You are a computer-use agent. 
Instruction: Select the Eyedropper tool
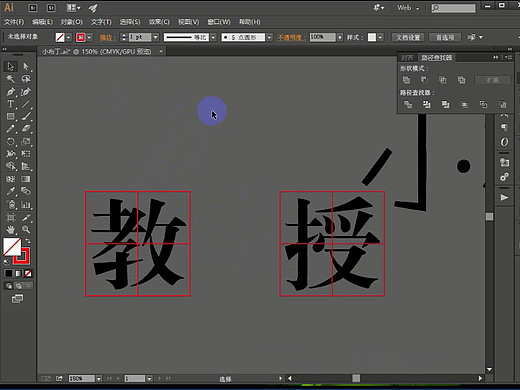pos(11,191)
